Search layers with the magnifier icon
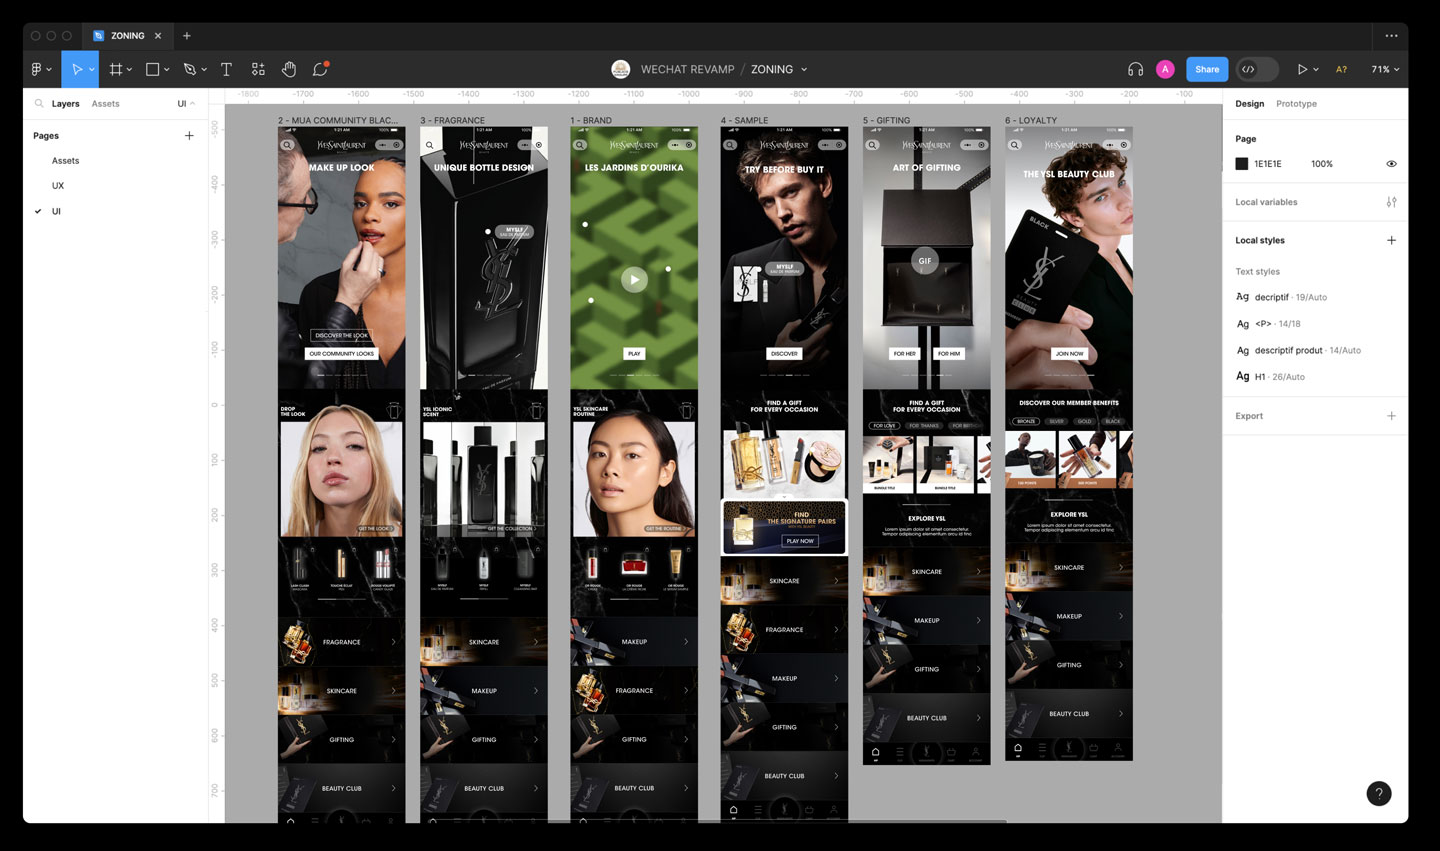The height and width of the screenshot is (851, 1440). tap(39, 103)
